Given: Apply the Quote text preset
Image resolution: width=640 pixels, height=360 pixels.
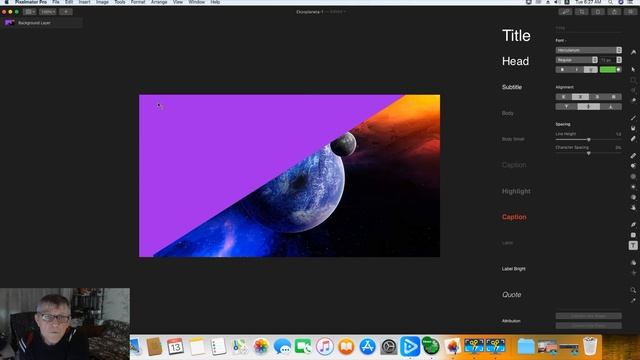Looking at the screenshot, I should click(x=512, y=294).
